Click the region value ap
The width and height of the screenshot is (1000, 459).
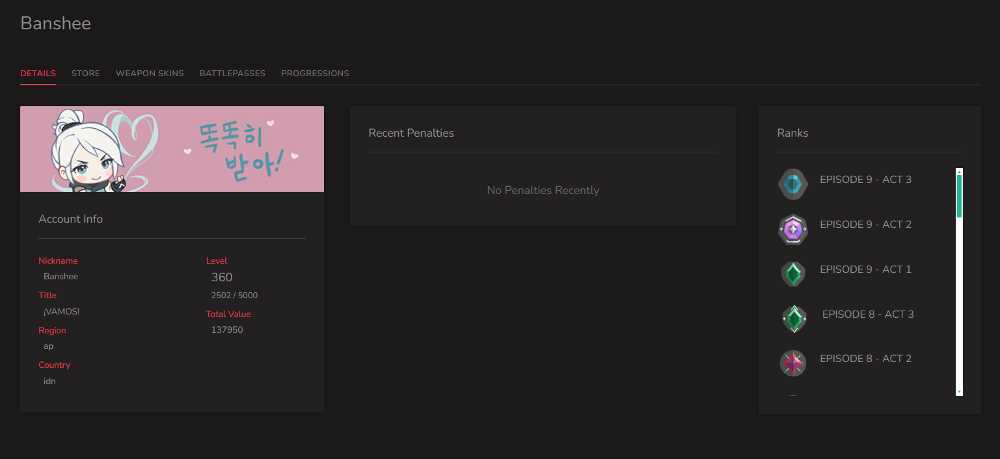[x=48, y=347]
